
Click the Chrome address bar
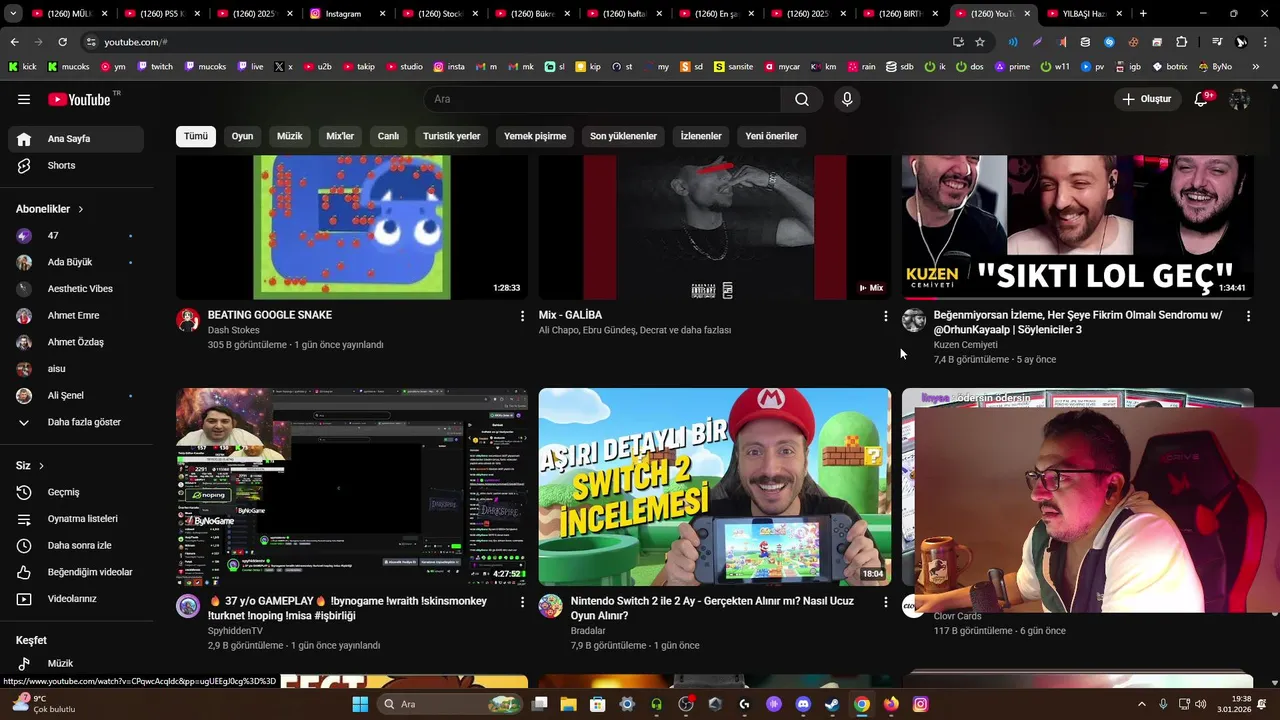[520, 42]
